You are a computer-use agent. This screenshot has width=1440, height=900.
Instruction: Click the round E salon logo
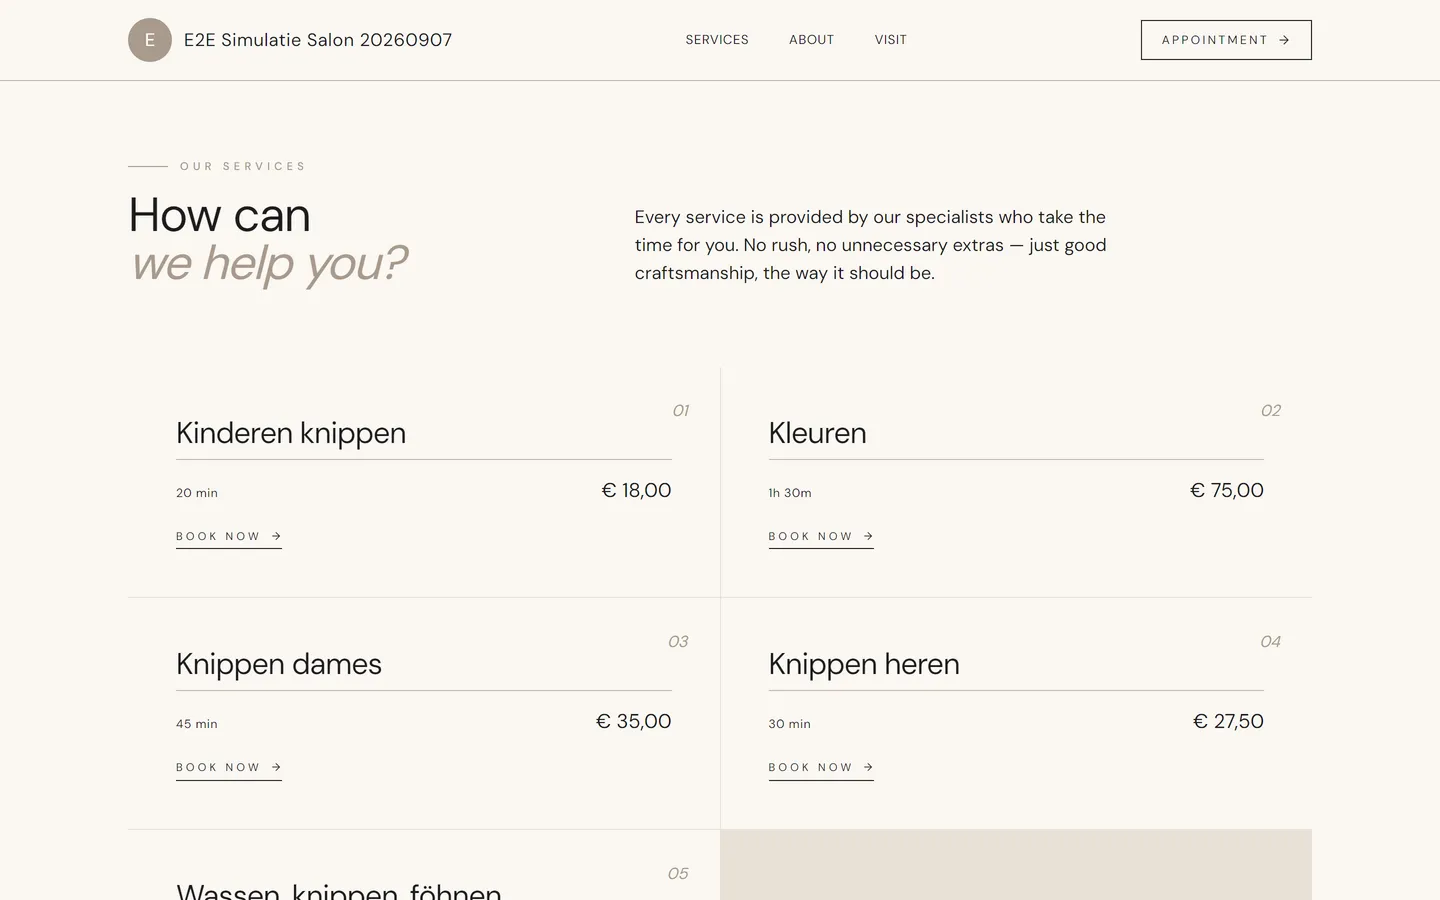point(150,40)
